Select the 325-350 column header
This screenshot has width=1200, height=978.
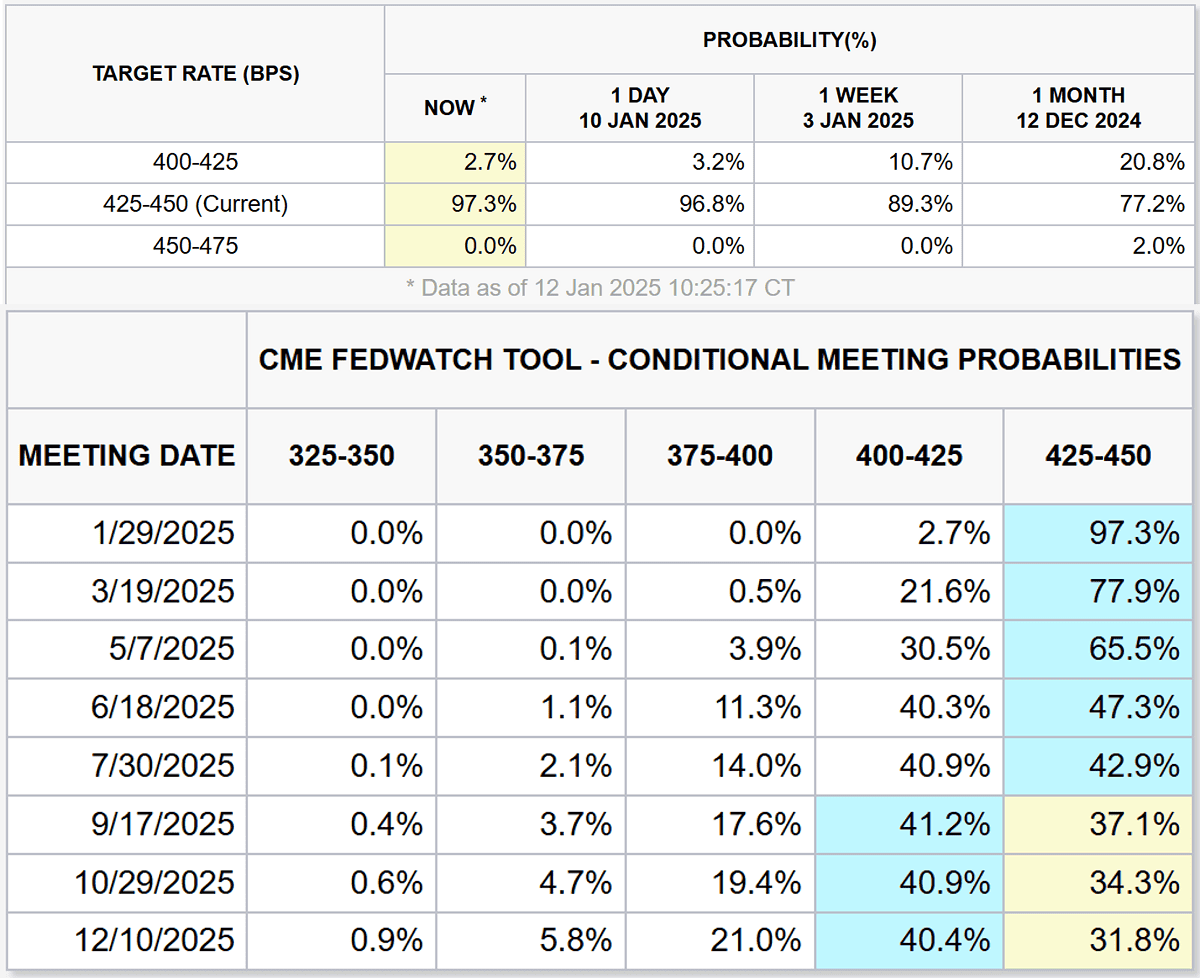[342, 456]
